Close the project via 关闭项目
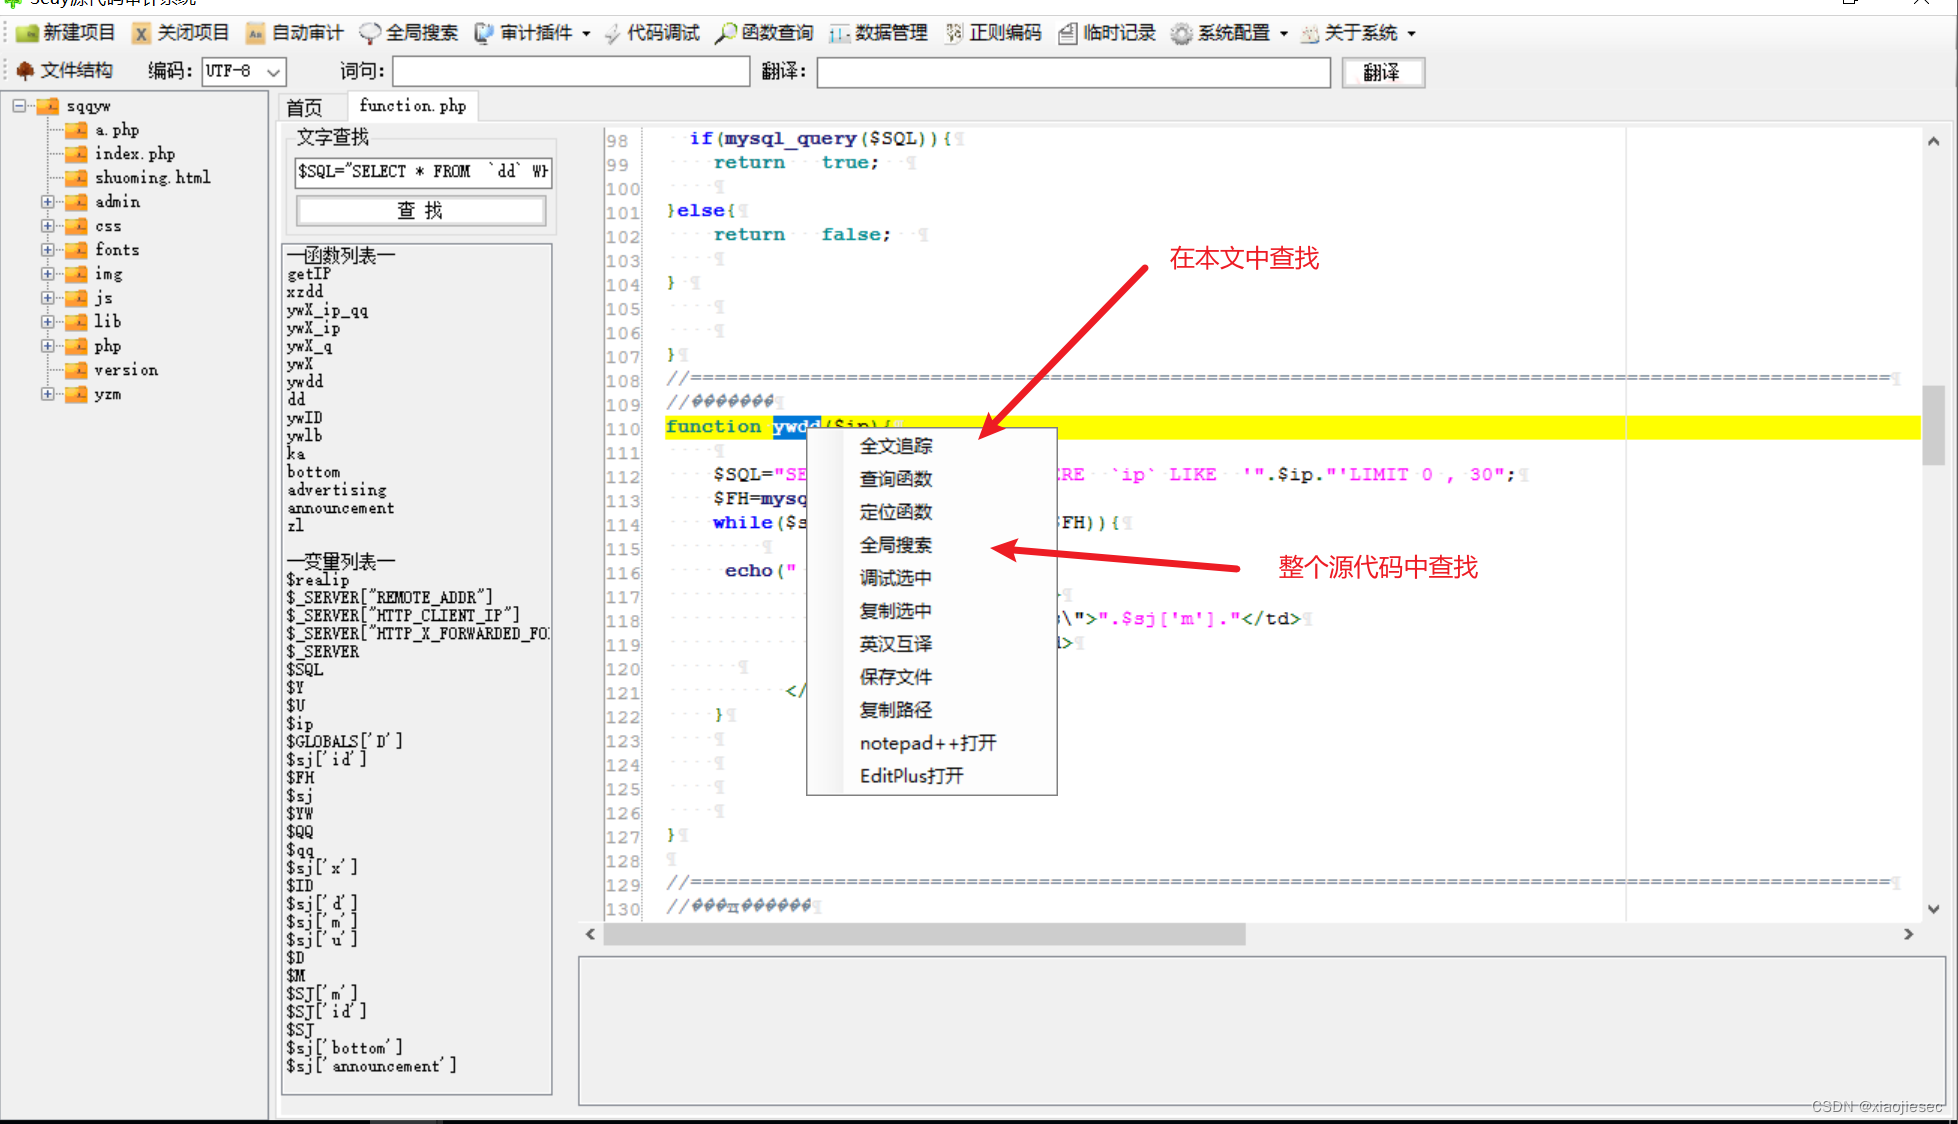 click(x=180, y=32)
